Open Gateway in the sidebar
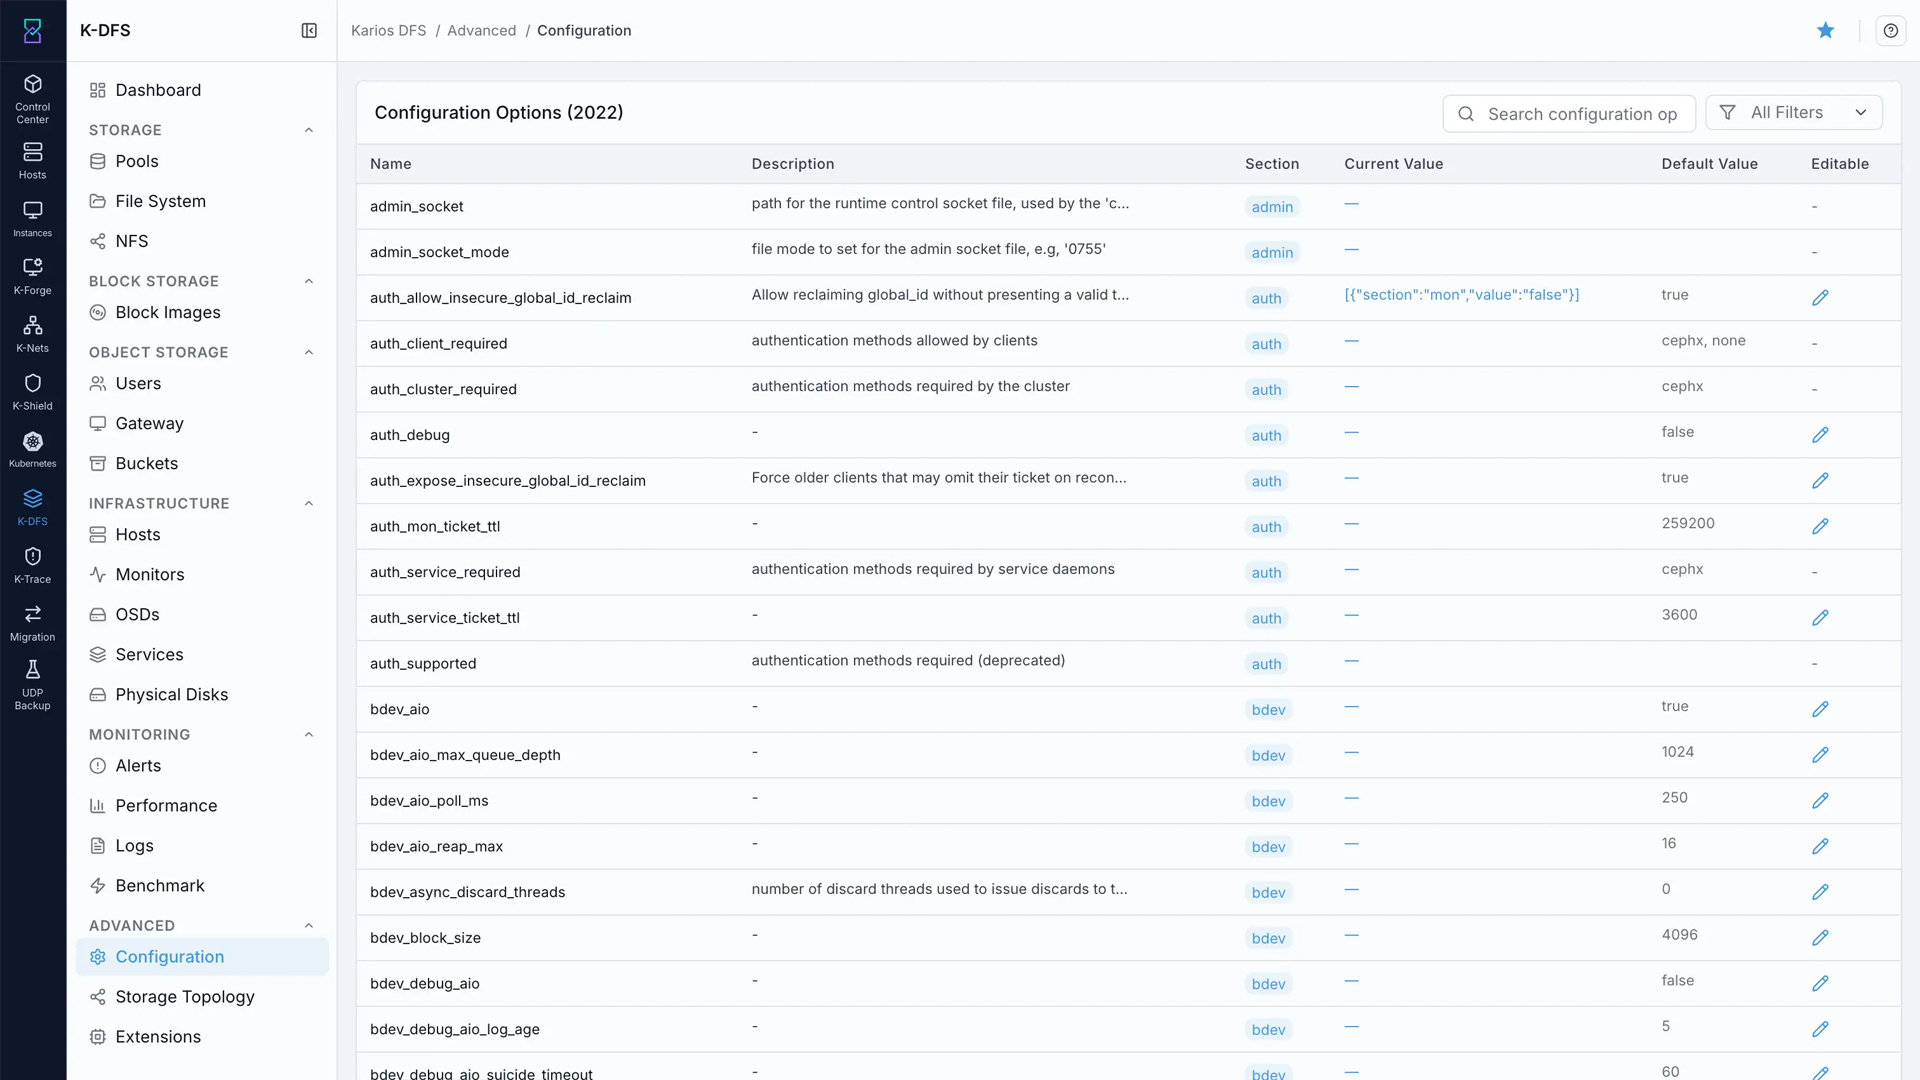 202,423
